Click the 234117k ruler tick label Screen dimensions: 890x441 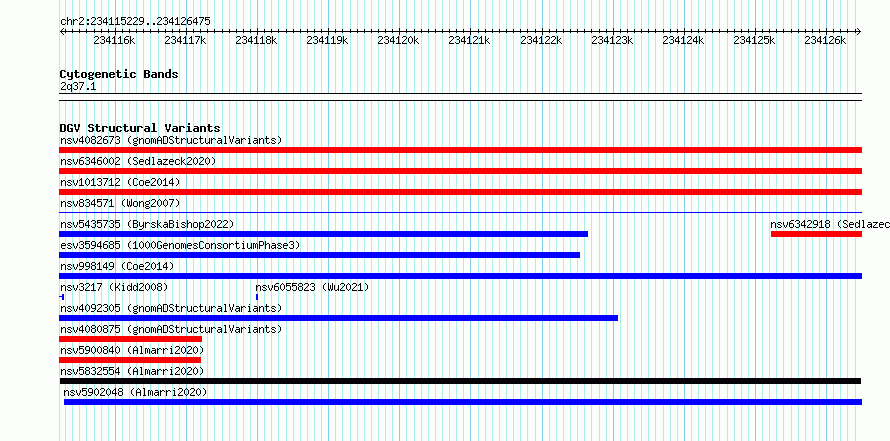tap(185, 40)
